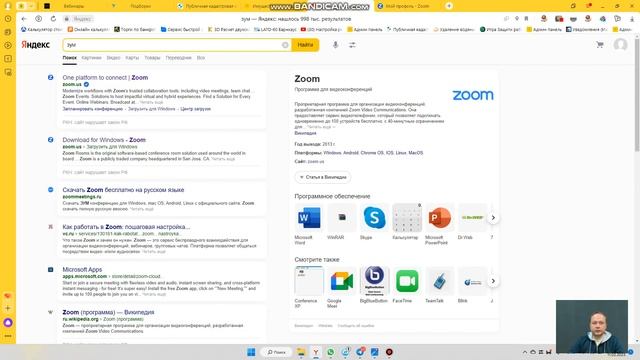The height and width of the screenshot is (360, 640).
Task: Open the Все search tab
Action: (x=200, y=58)
